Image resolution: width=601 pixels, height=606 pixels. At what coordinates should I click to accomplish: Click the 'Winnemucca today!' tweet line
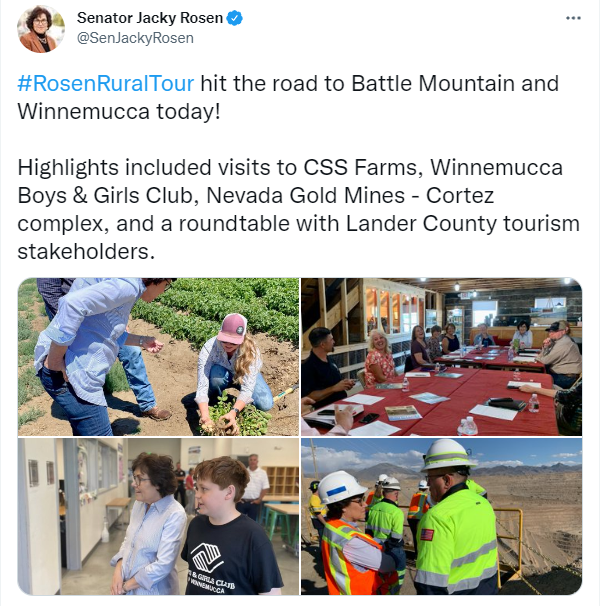[119, 112]
